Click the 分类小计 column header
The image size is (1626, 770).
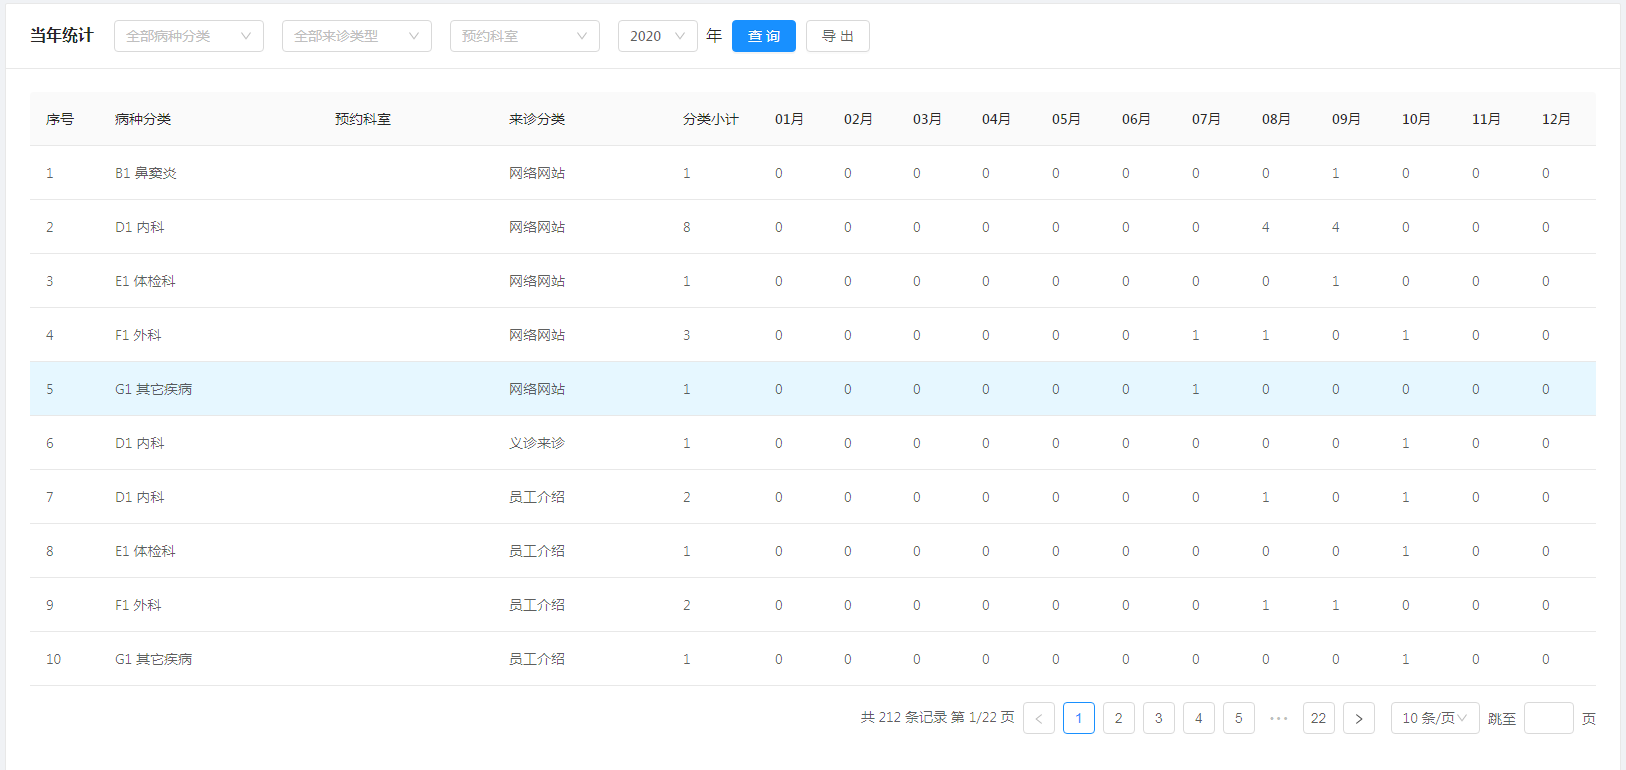(711, 119)
